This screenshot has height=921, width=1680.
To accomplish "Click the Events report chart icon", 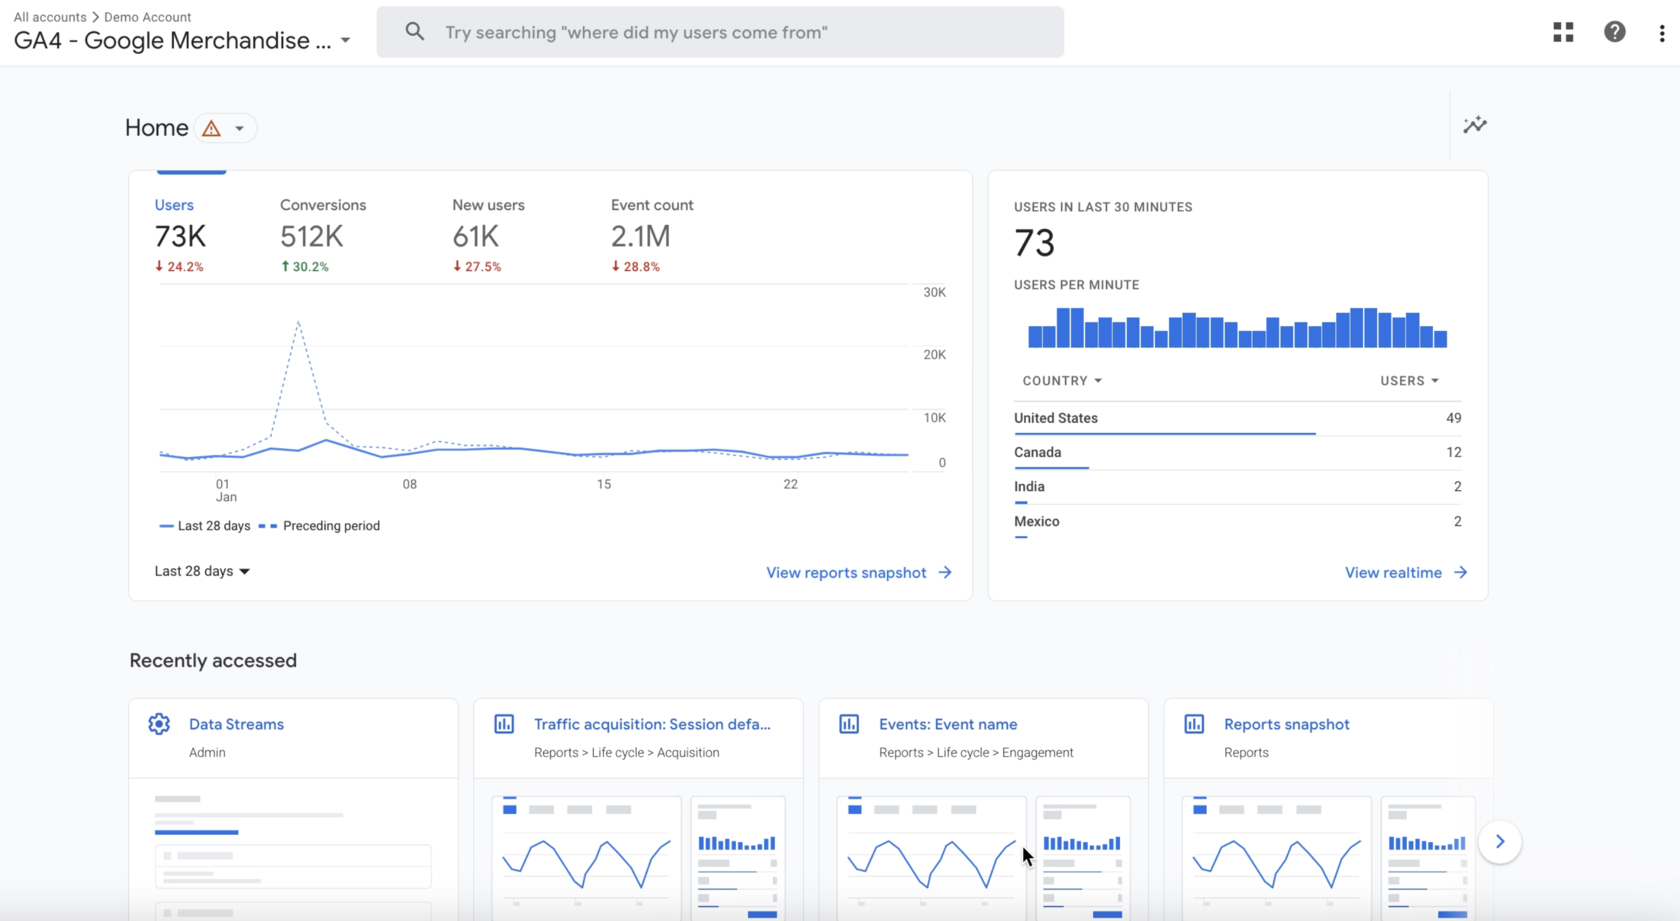I will coord(849,724).
